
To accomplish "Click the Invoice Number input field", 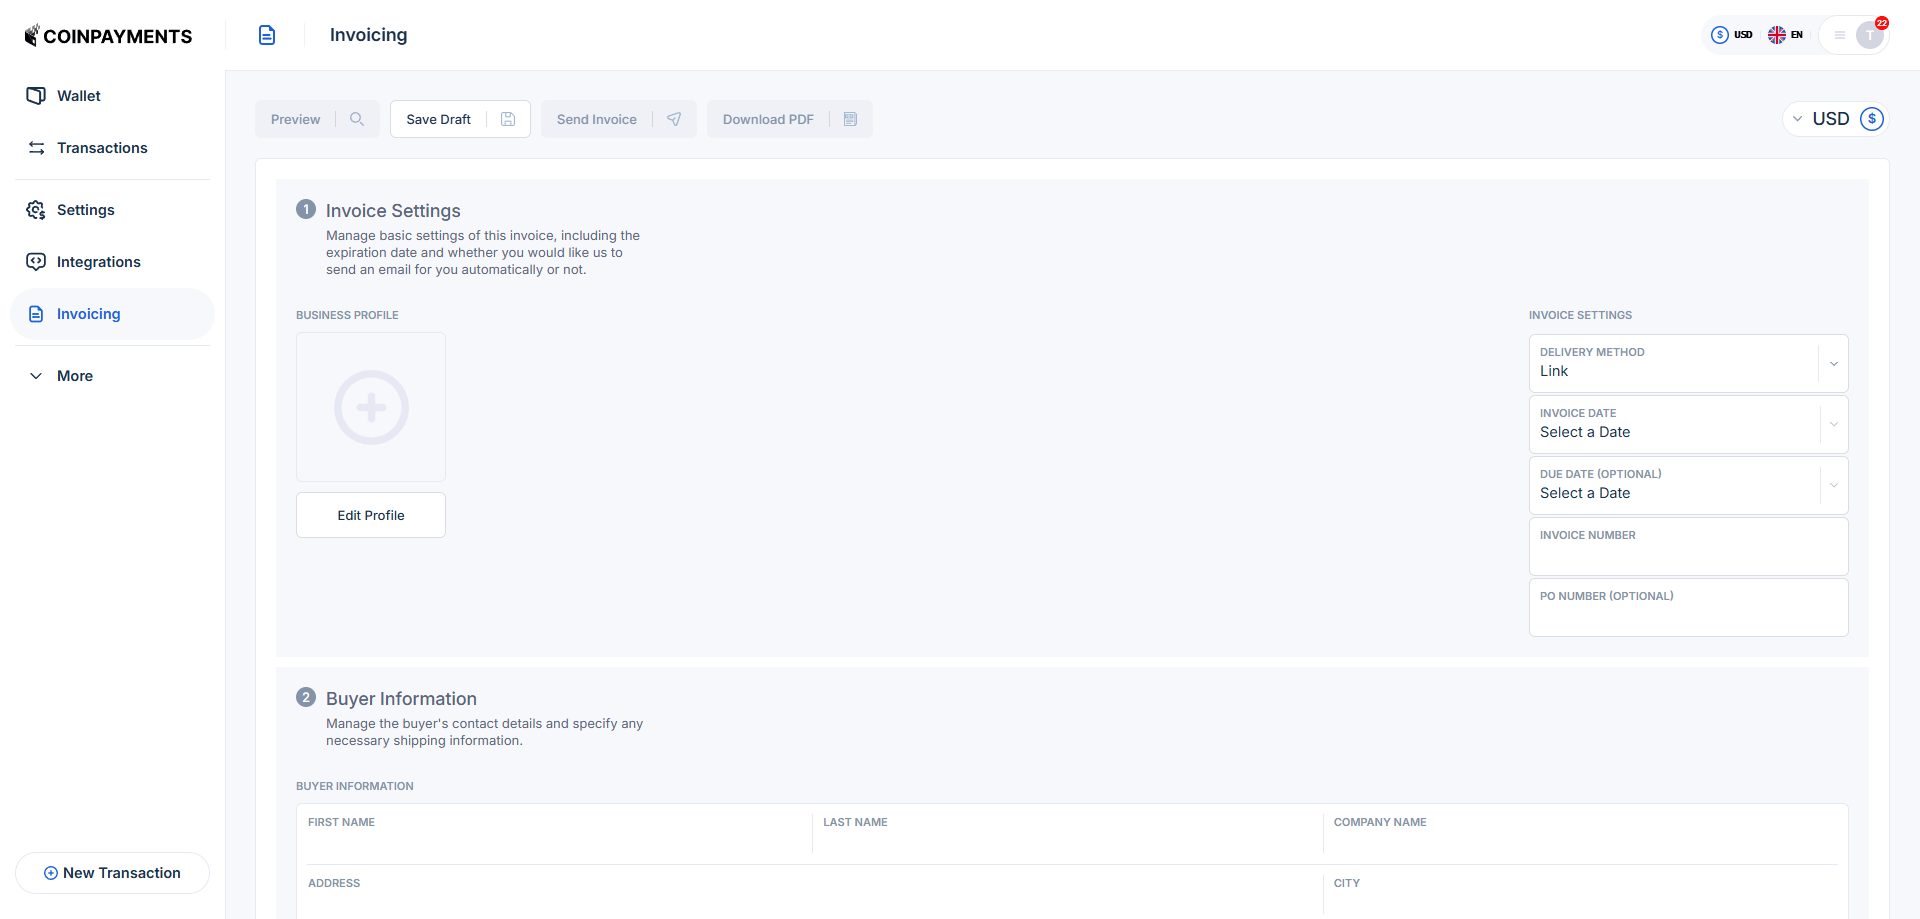I will pos(1688,553).
